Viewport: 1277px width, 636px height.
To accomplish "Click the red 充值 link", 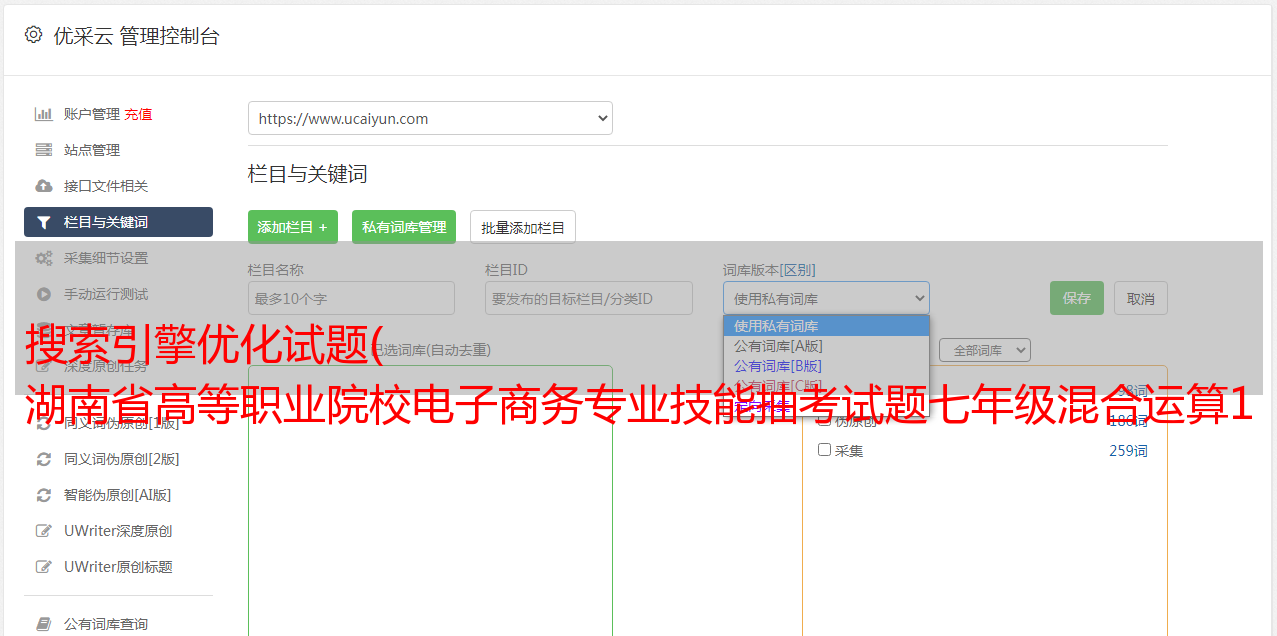I will (138, 114).
